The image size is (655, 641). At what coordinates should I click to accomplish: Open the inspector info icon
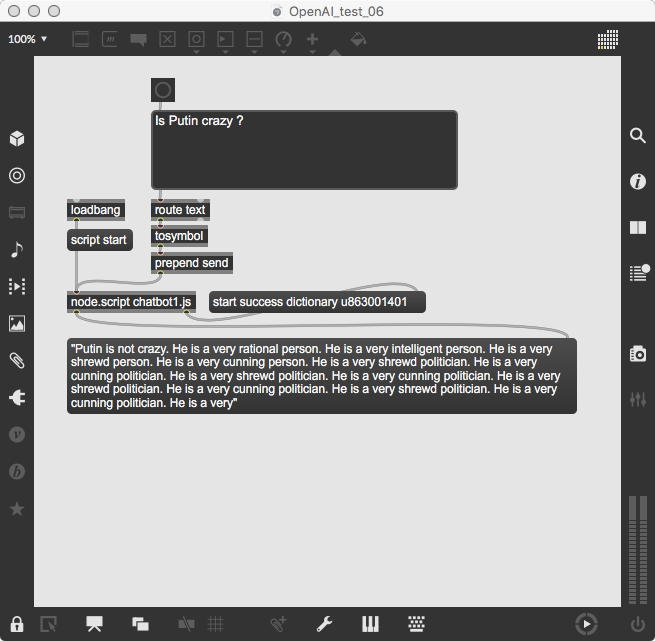click(x=637, y=182)
